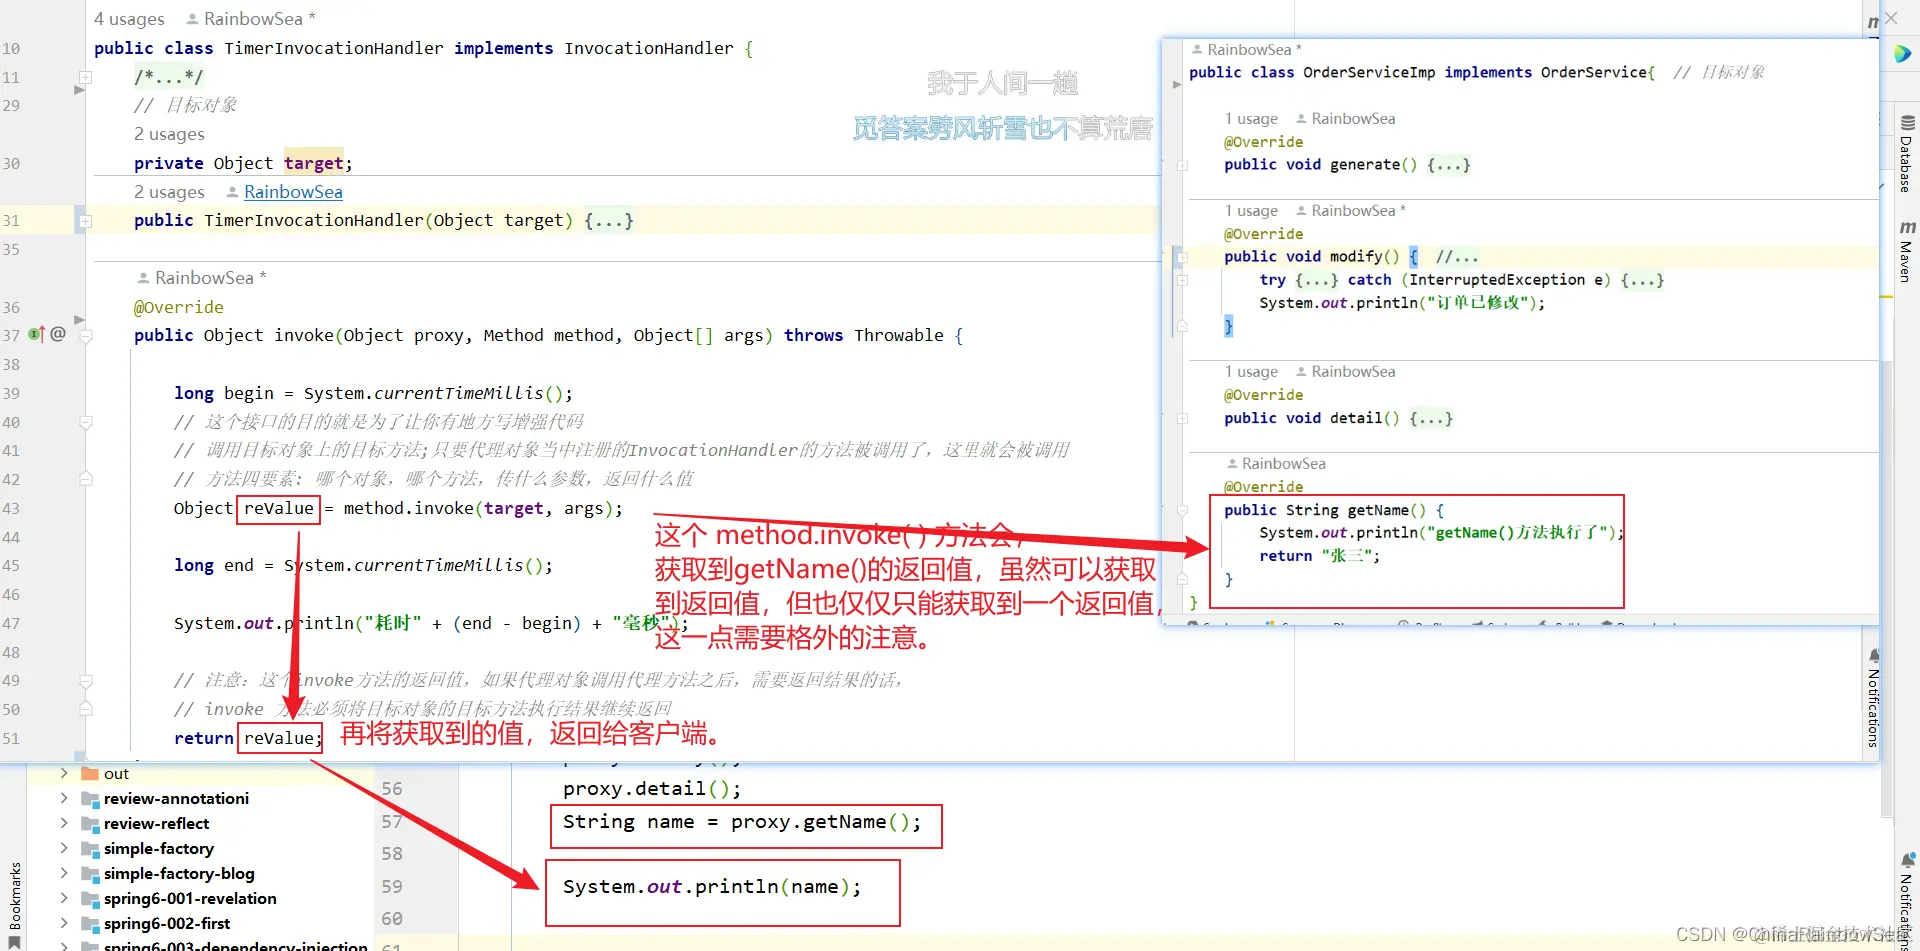Select the out folder
Image resolution: width=1920 pixels, height=951 pixels.
tap(116, 773)
